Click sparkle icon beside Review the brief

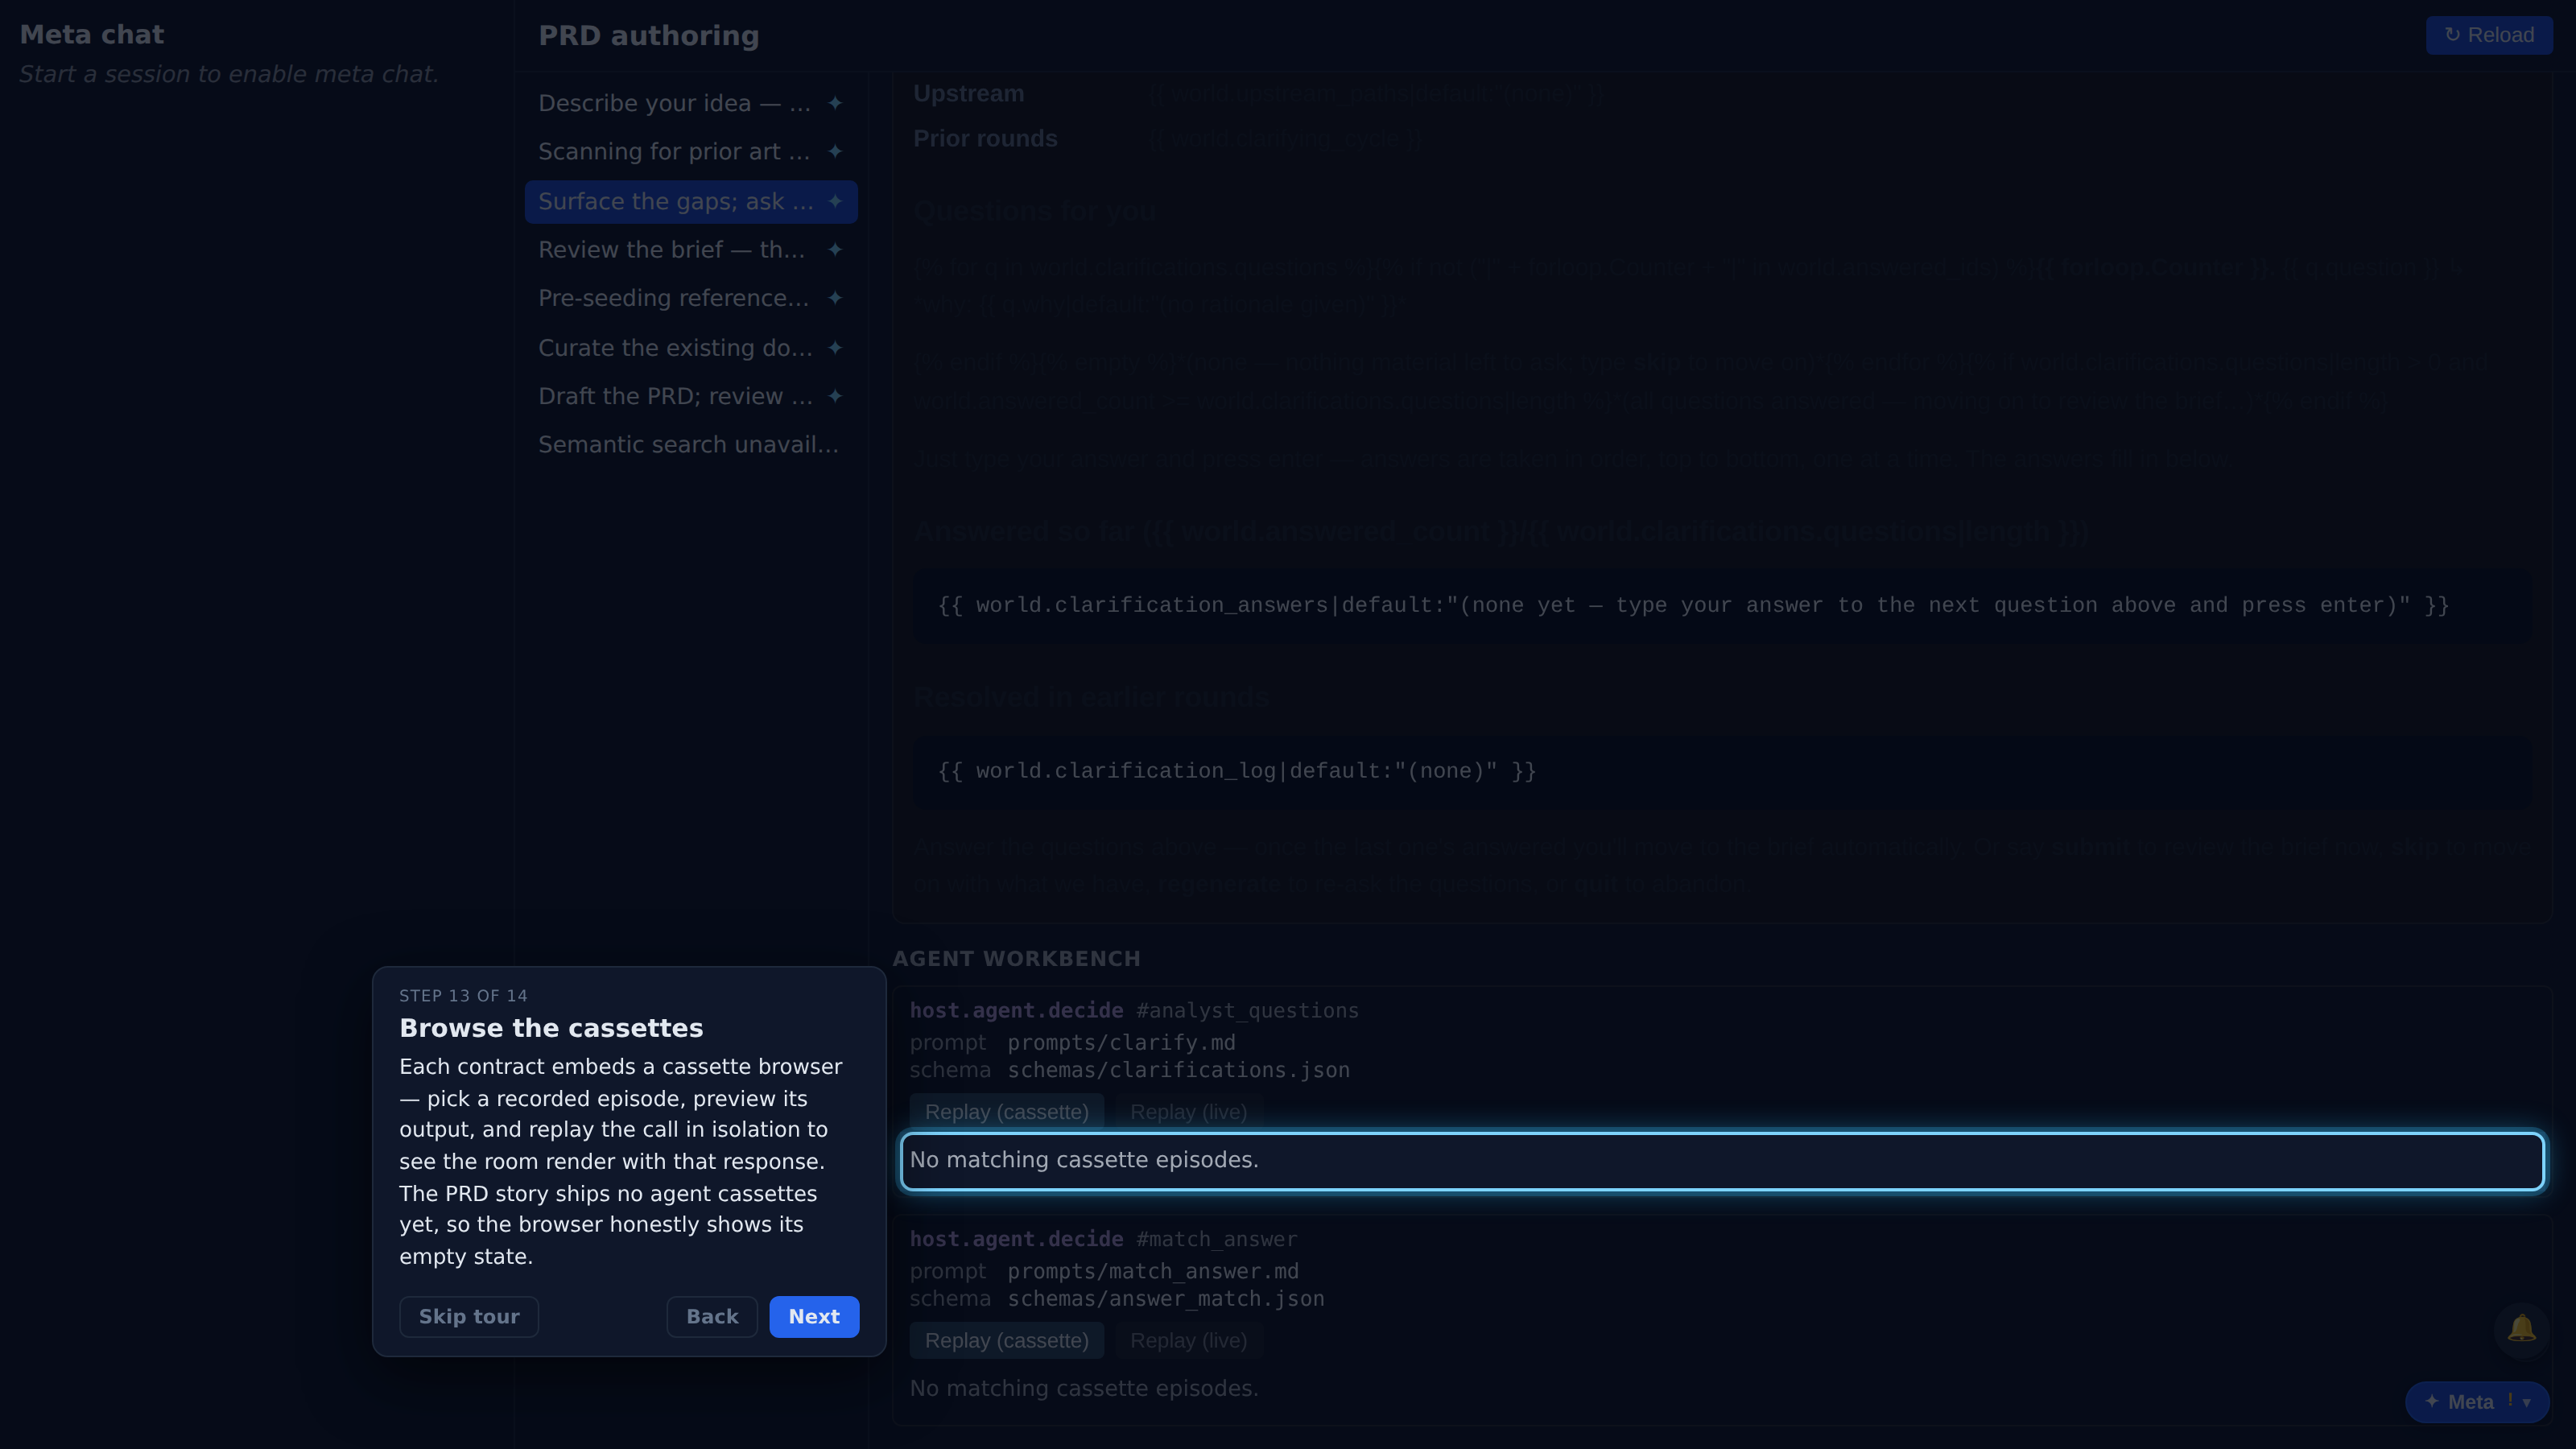click(x=835, y=249)
